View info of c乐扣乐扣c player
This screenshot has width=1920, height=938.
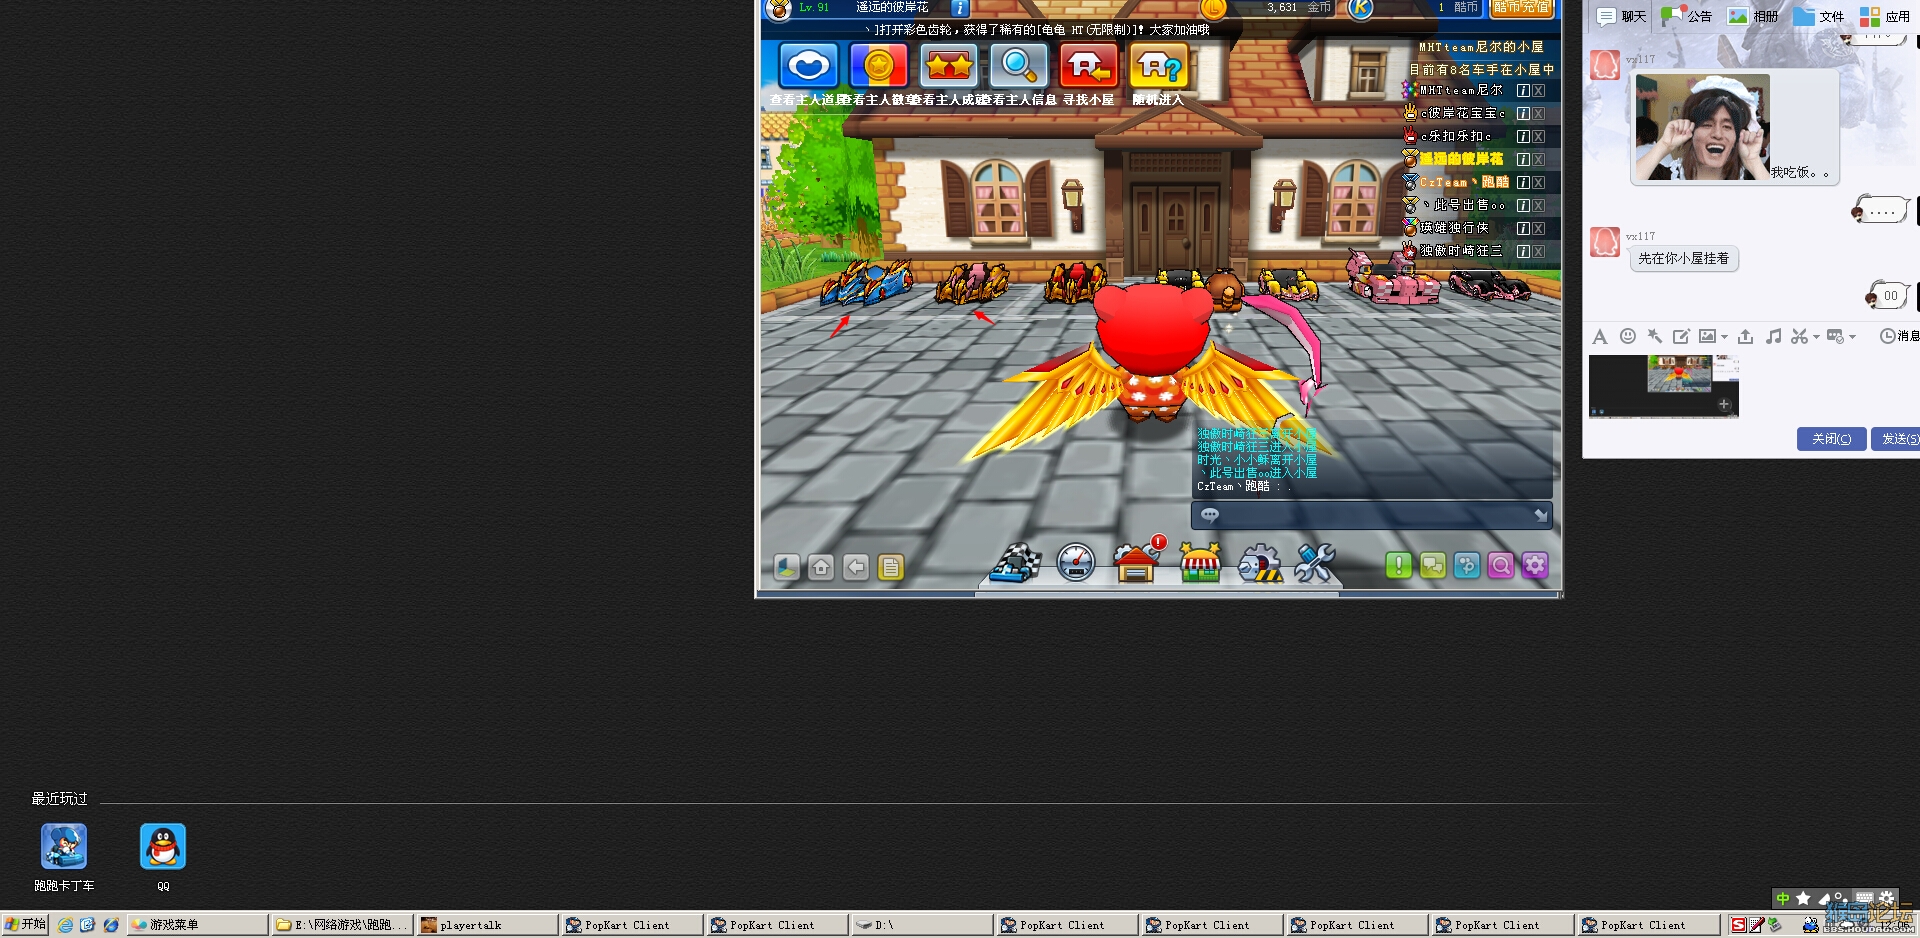pos(1523,136)
